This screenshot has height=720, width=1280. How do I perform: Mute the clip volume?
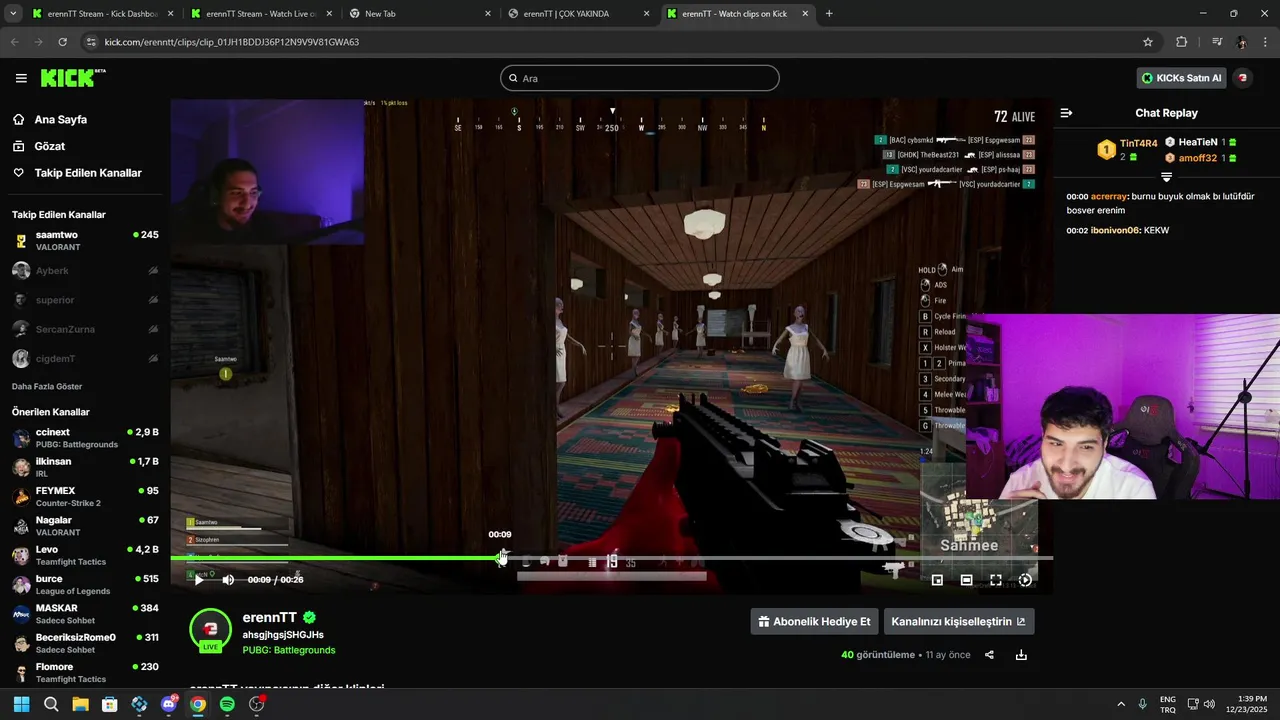click(228, 580)
